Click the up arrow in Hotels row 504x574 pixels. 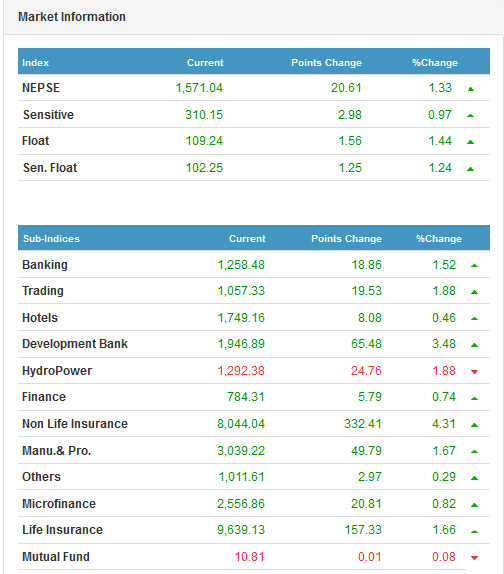tap(474, 318)
